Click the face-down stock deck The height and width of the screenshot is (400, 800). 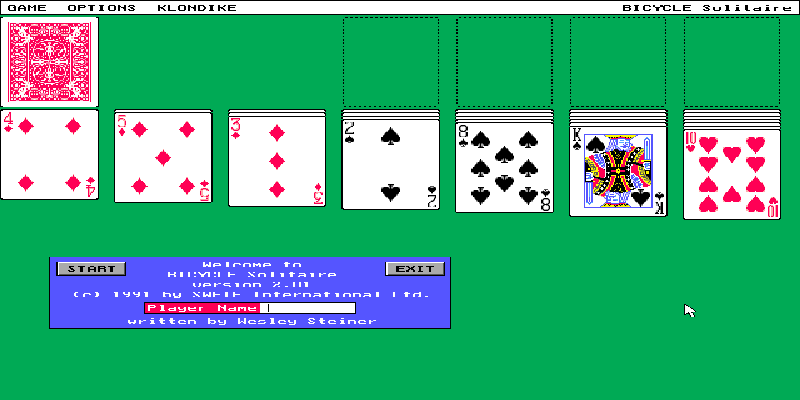pos(50,61)
